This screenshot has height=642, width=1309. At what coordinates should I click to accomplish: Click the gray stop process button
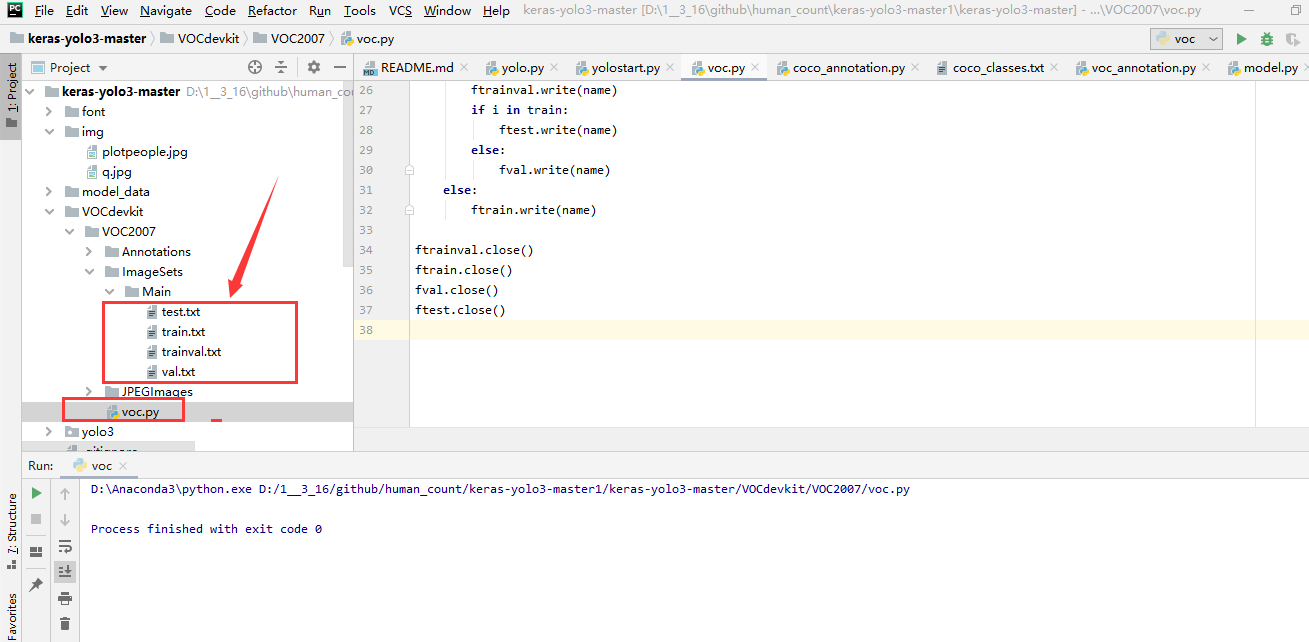(36, 519)
